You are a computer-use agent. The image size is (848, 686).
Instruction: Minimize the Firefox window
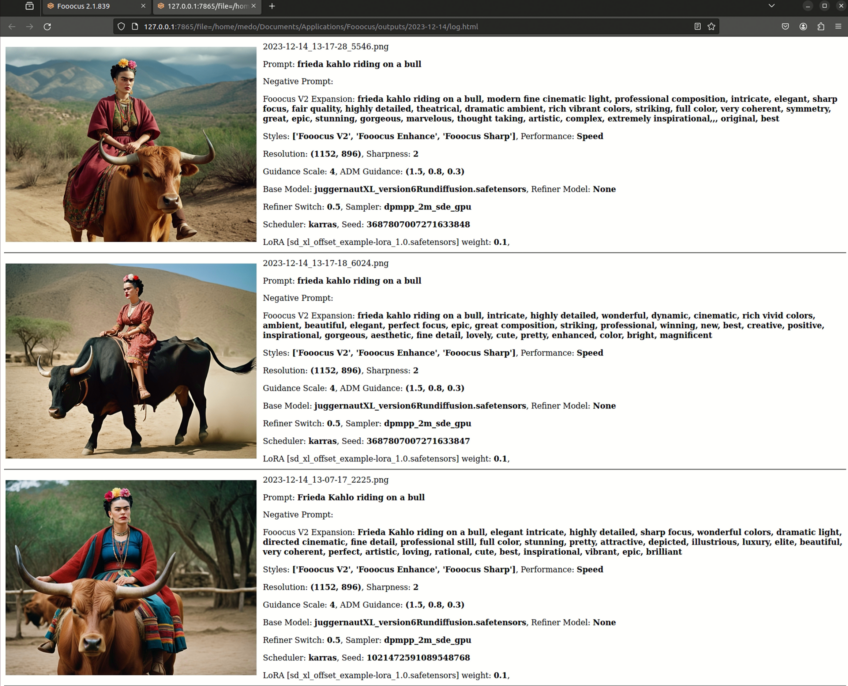pyautogui.click(x=807, y=6)
